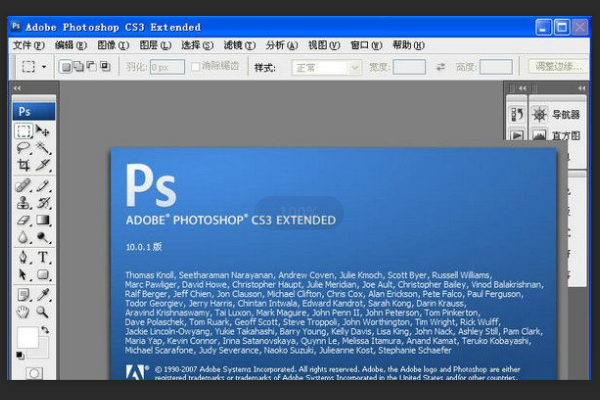This screenshot has width=600, height=400.
Task: Select the History Brush tool
Action: (43, 202)
